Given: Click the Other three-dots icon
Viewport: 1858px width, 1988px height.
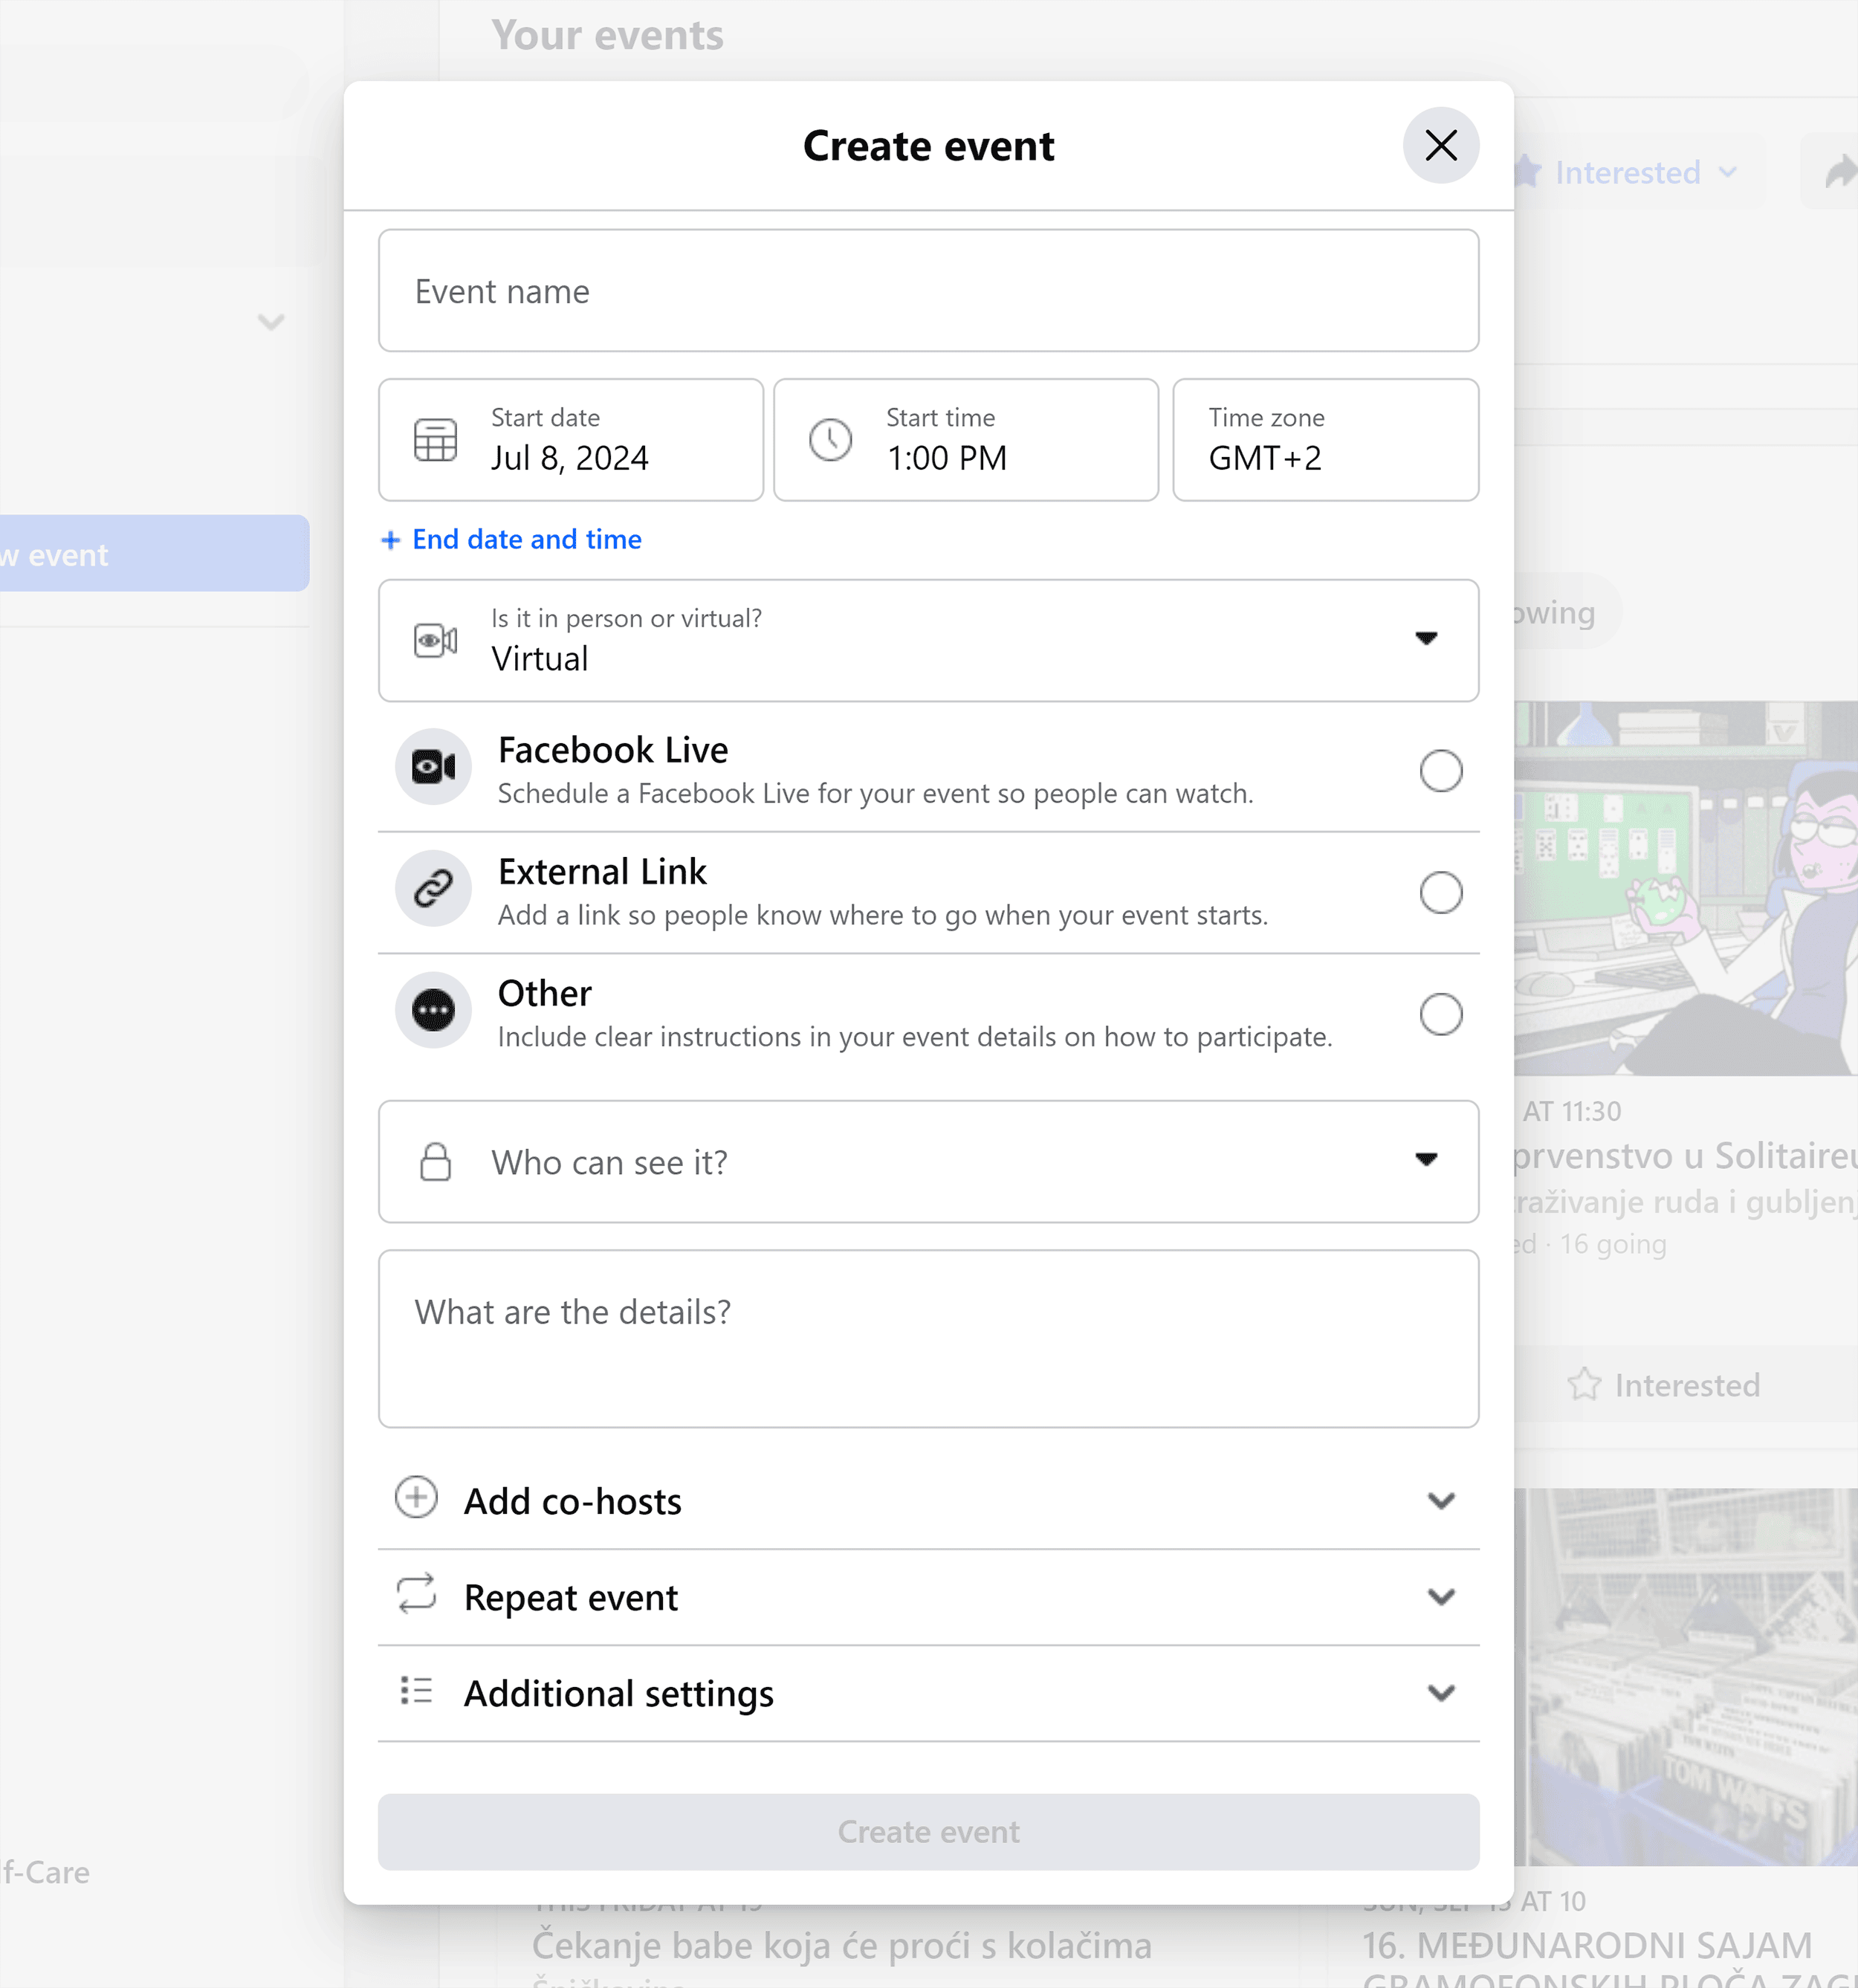Looking at the screenshot, I should pyautogui.click(x=433, y=1010).
